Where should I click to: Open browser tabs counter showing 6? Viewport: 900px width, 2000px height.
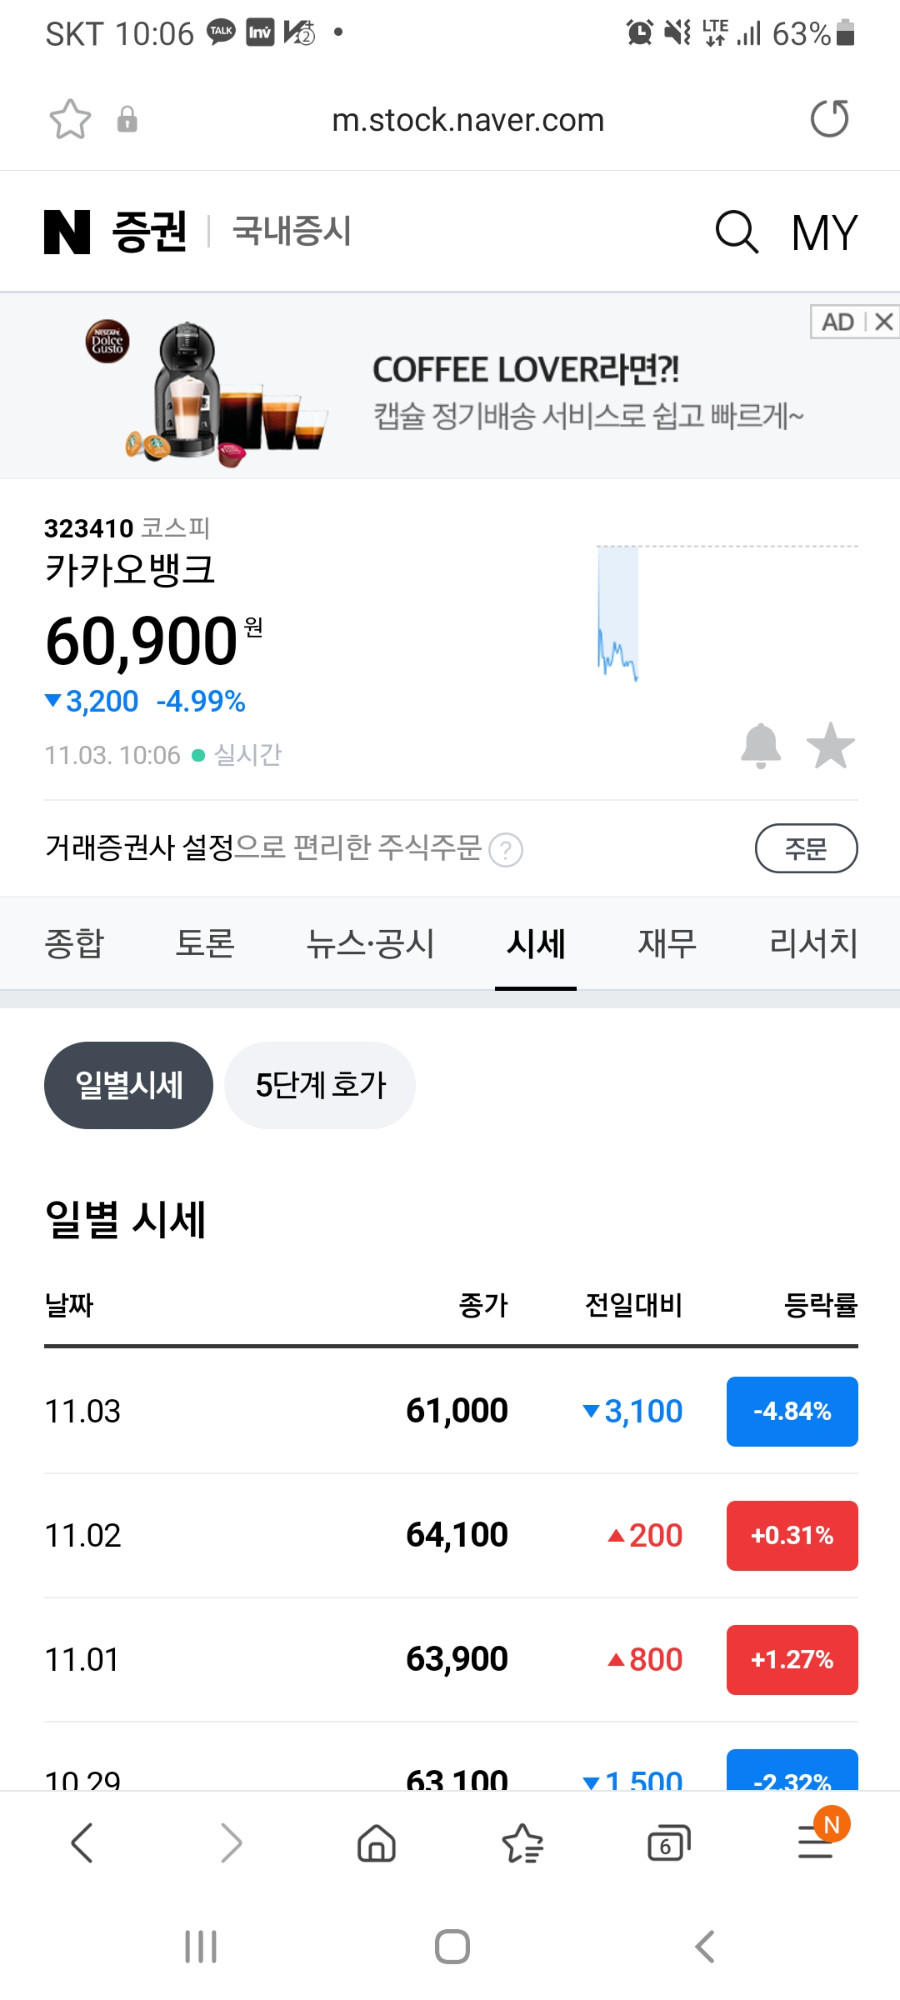[x=668, y=1843]
